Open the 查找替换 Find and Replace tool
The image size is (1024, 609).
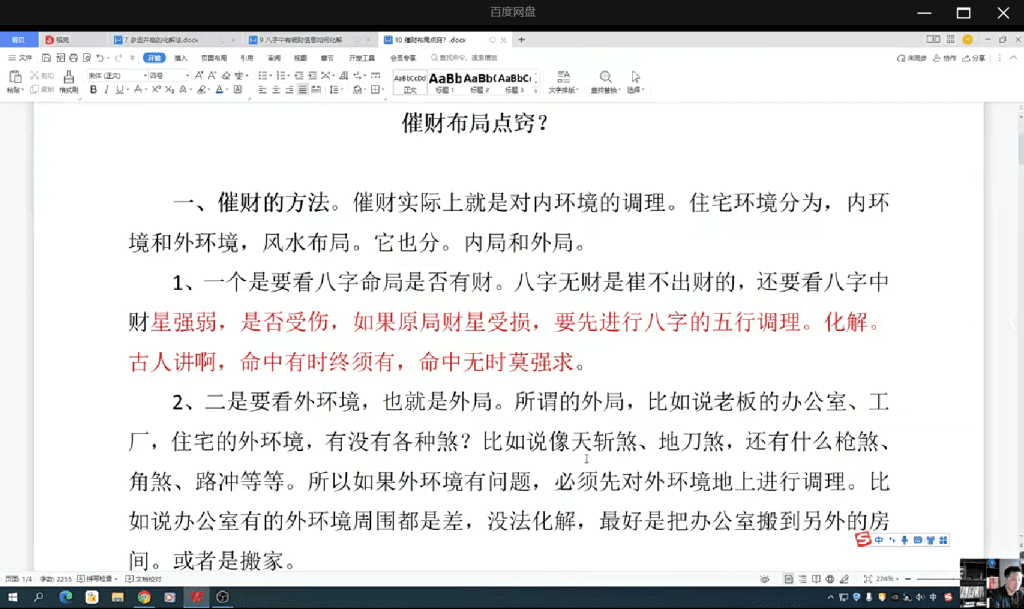605,81
